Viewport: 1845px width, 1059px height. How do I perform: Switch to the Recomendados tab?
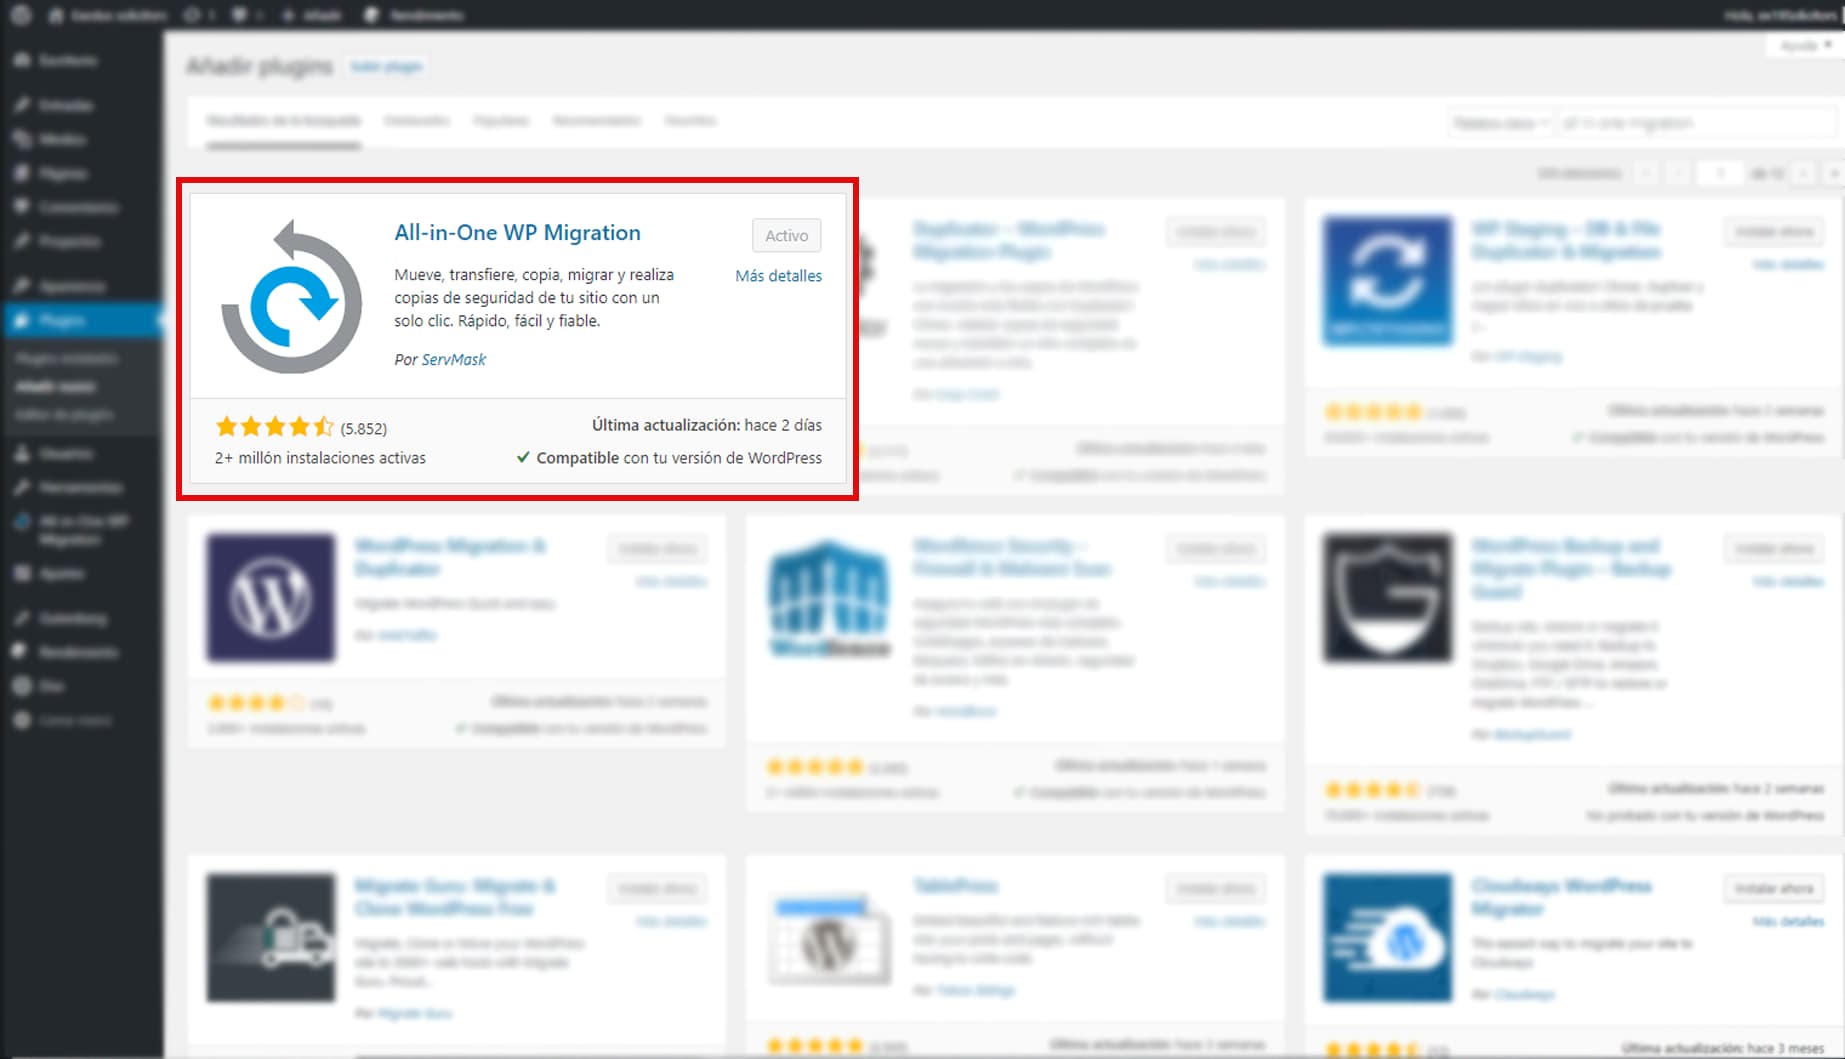point(596,121)
